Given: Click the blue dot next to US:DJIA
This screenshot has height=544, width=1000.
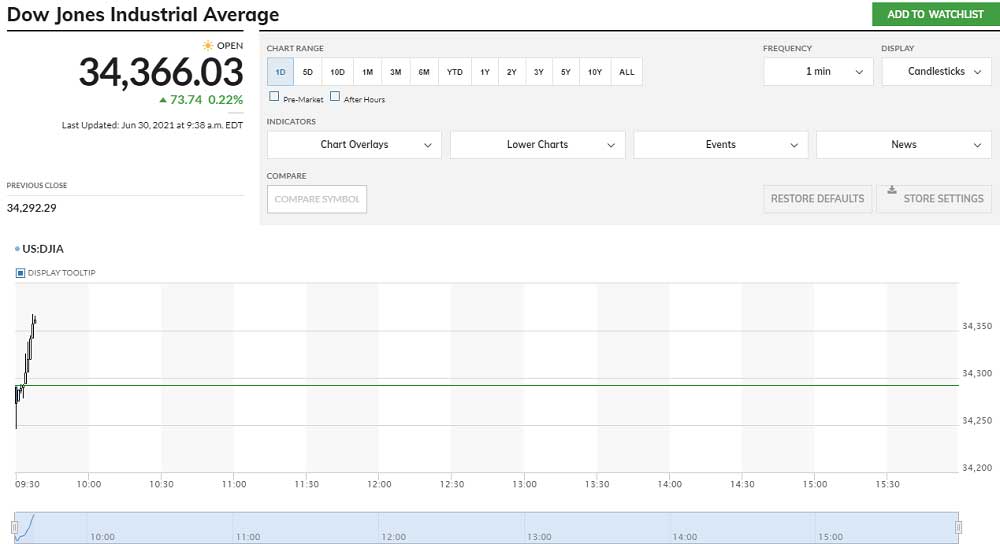Looking at the screenshot, I should click(x=17, y=249).
